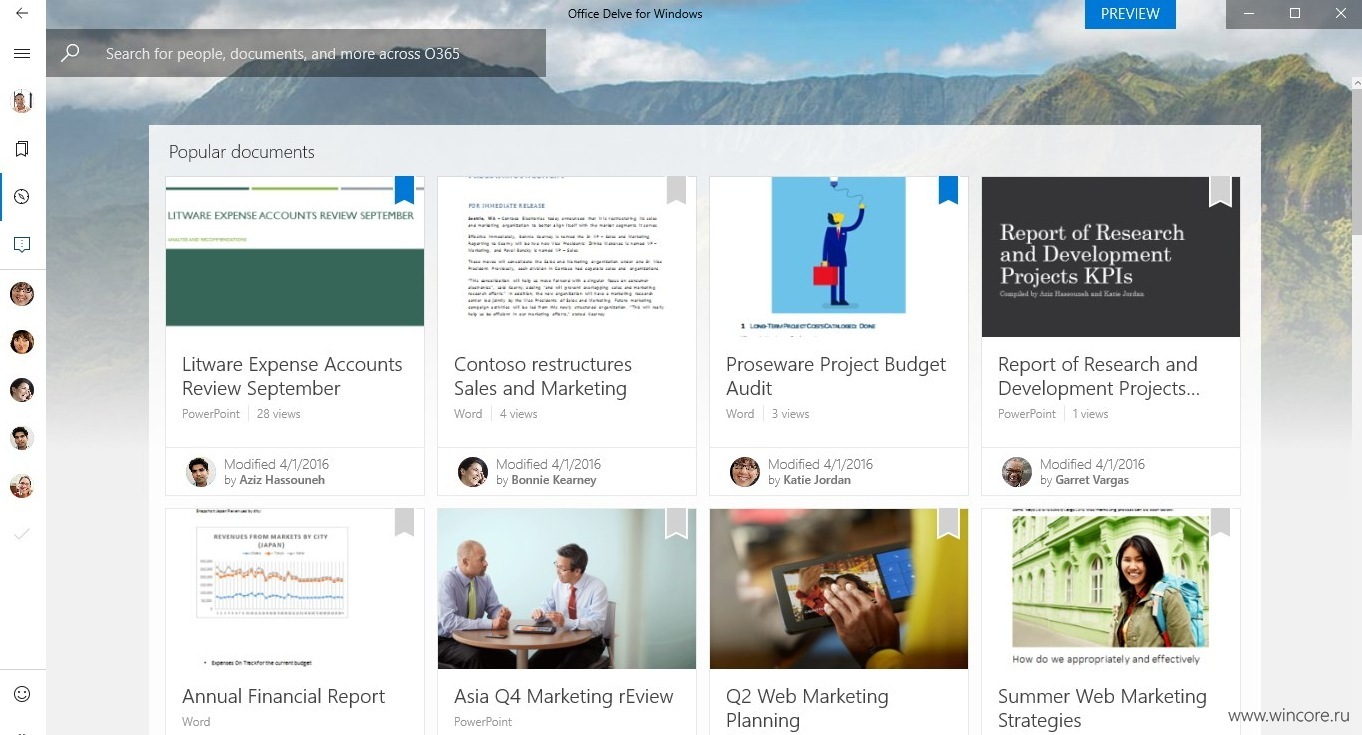The height and width of the screenshot is (735, 1362).
Task: Open Summer Web Marketing Strategies thumbnail
Action: click(1111, 589)
